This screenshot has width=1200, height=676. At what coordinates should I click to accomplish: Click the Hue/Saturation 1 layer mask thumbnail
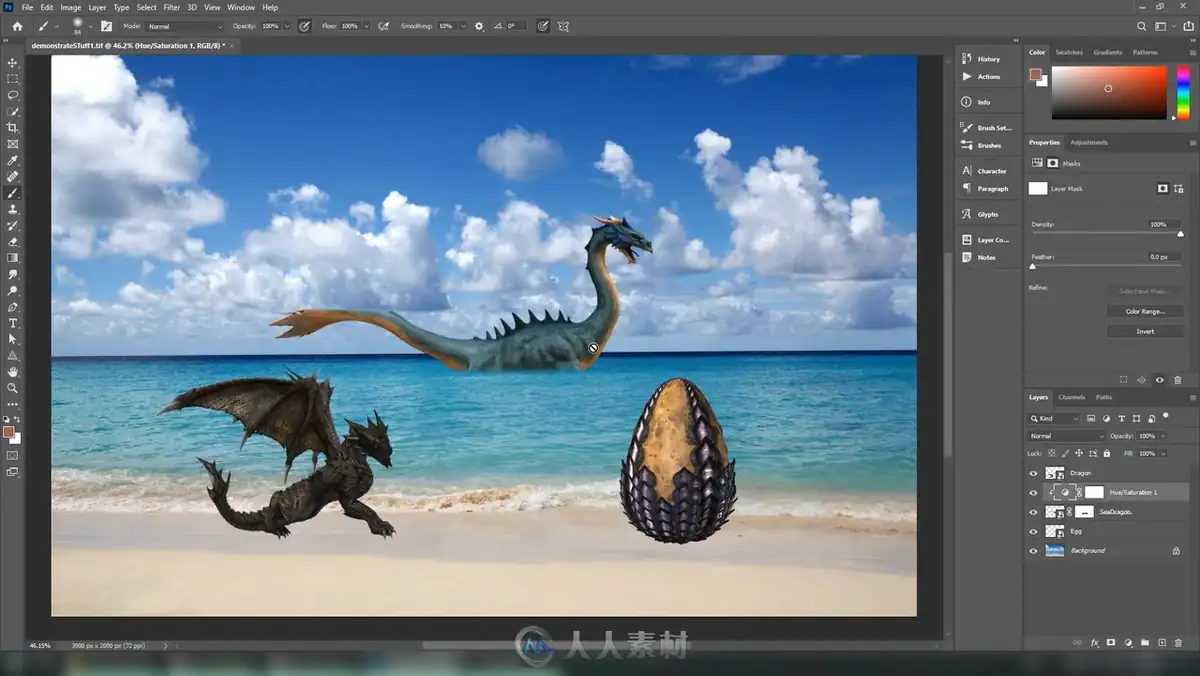click(x=1094, y=492)
